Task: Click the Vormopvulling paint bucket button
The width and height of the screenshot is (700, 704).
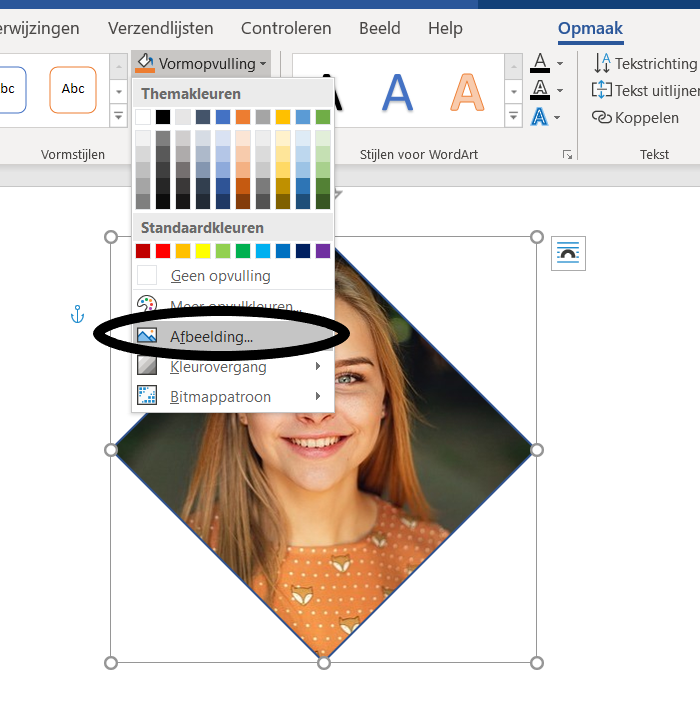Action: (146, 63)
